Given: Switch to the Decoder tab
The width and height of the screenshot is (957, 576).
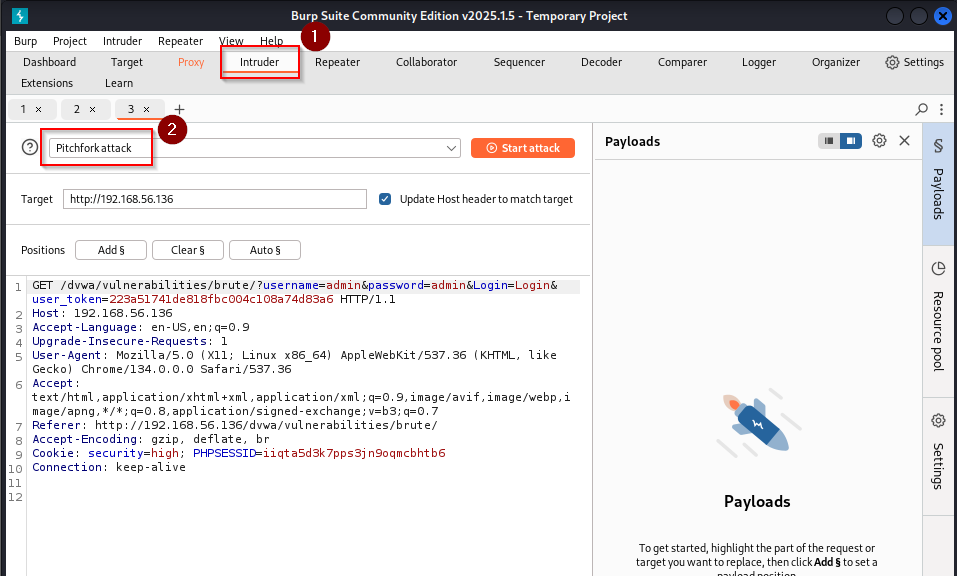Looking at the screenshot, I should point(602,62).
